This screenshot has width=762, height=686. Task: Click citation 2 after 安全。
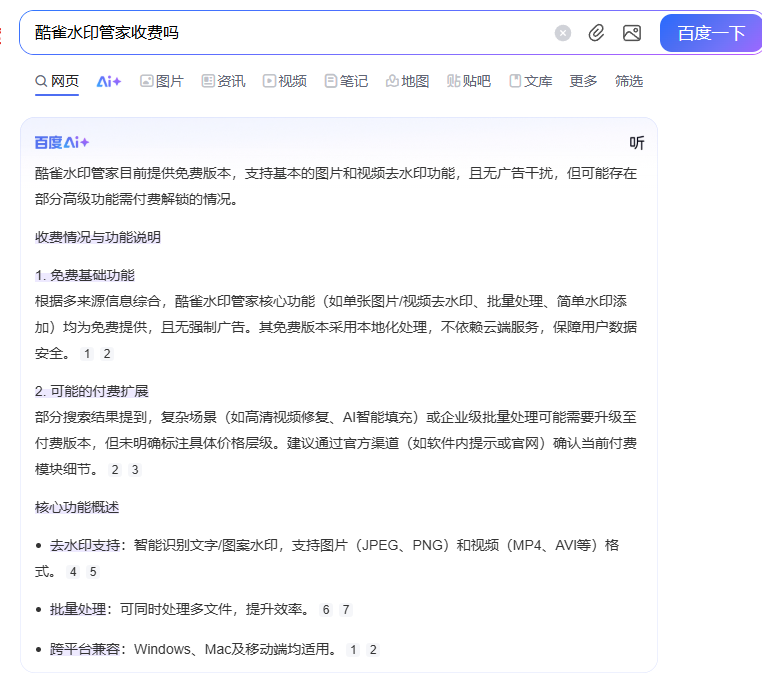pyautogui.click(x=107, y=354)
